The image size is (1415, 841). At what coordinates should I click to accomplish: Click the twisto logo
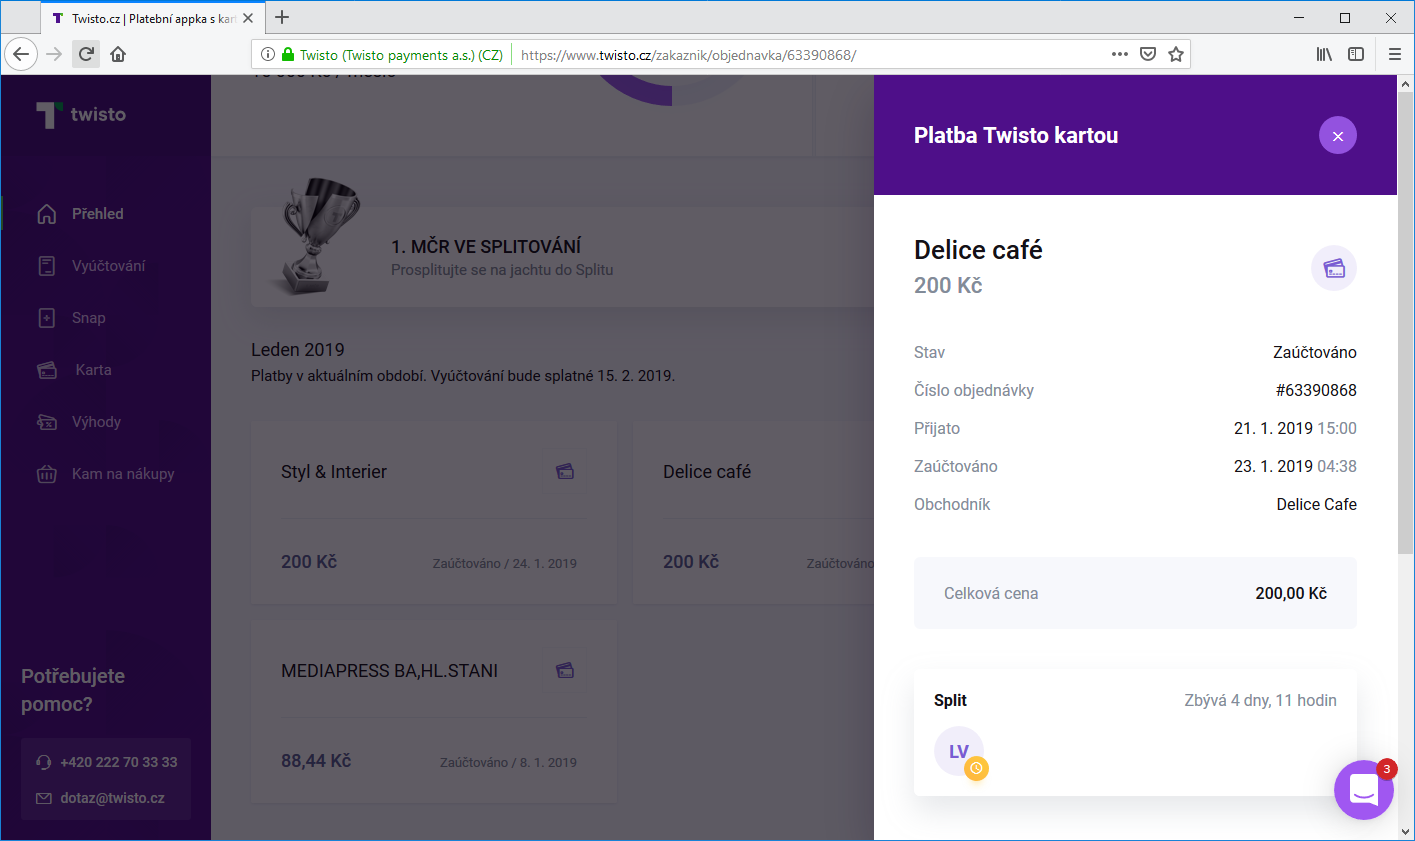tap(81, 115)
